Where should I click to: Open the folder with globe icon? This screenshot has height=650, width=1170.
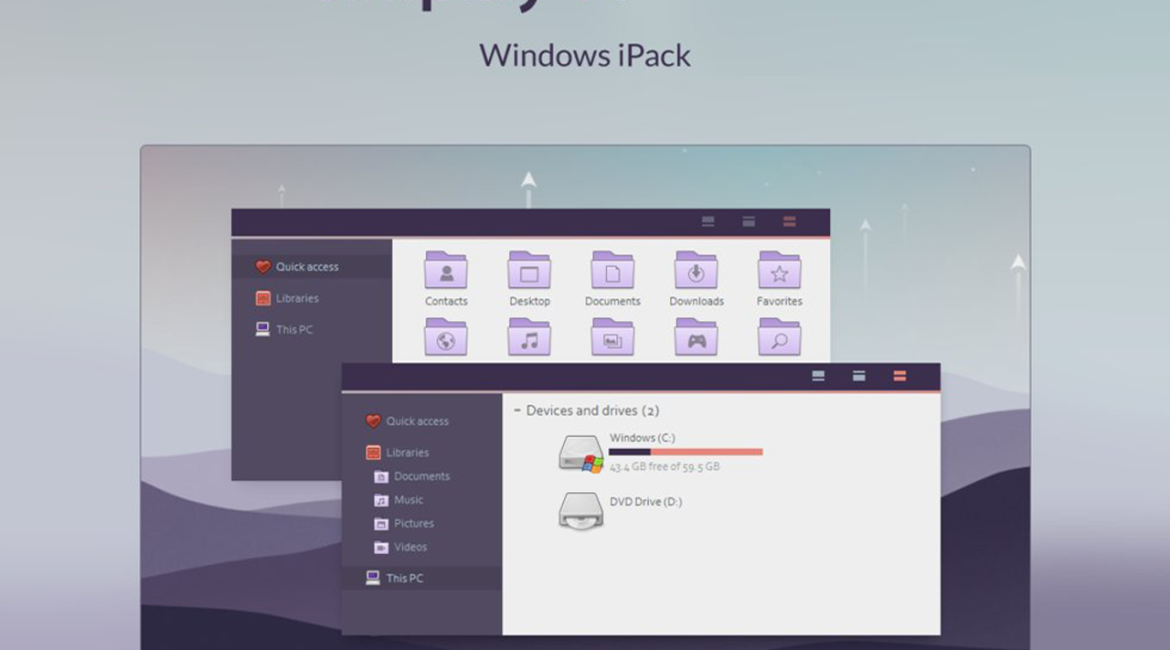pyautogui.click(x=446, y=339)
